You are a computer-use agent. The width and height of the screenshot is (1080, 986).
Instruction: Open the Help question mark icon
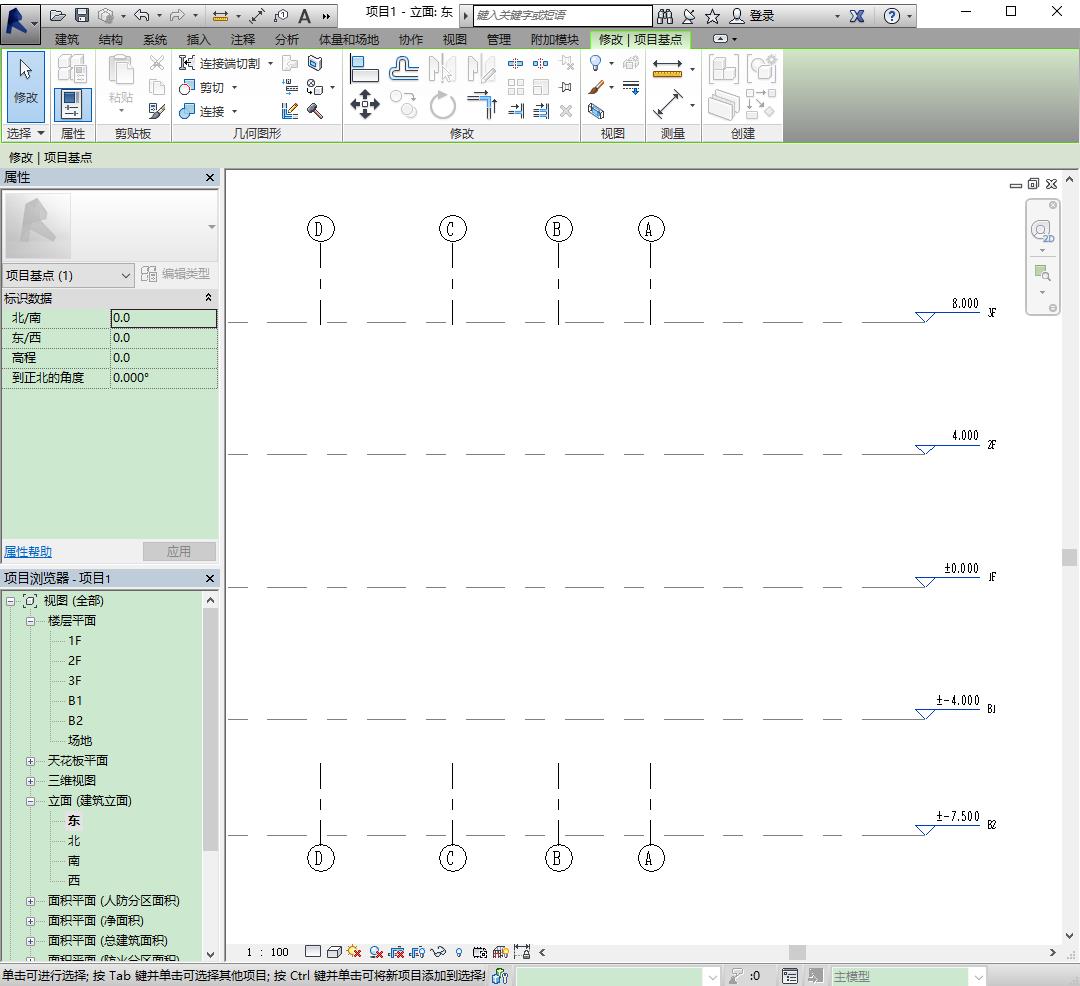[891, 16]
